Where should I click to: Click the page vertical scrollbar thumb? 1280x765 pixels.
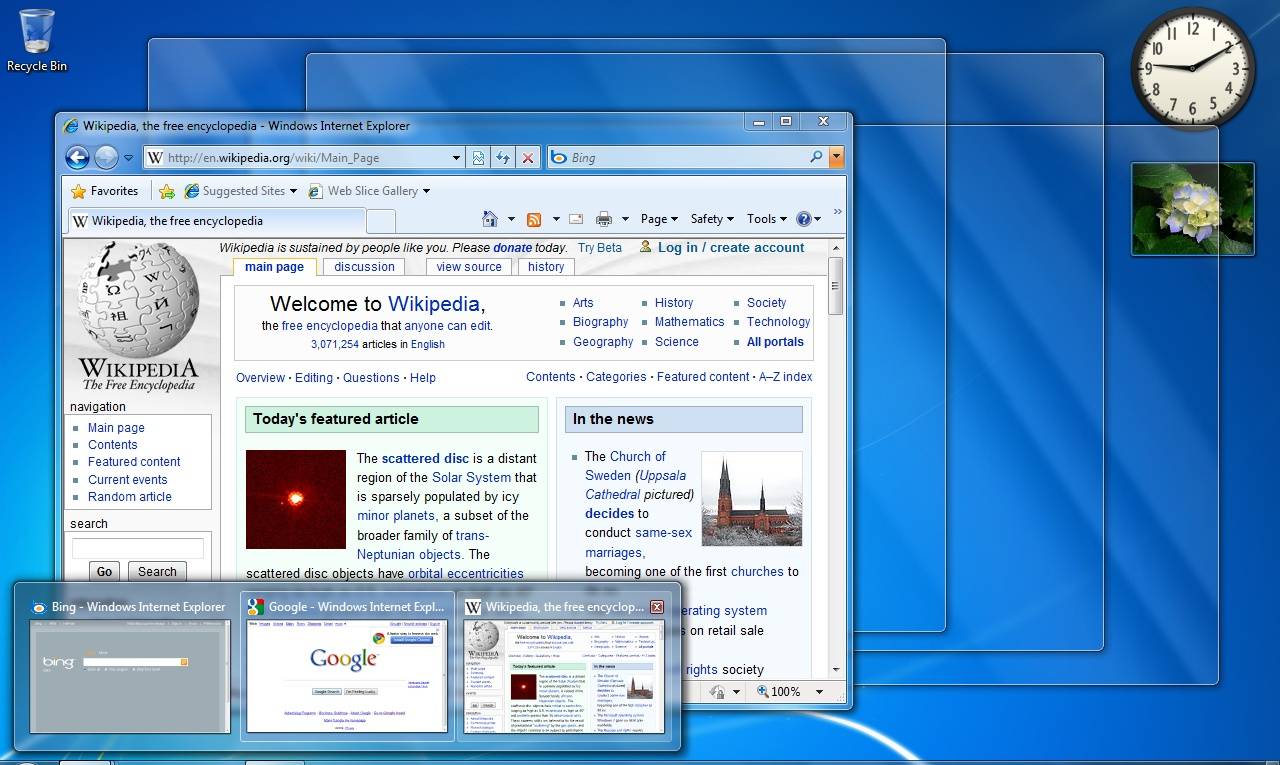835,285
